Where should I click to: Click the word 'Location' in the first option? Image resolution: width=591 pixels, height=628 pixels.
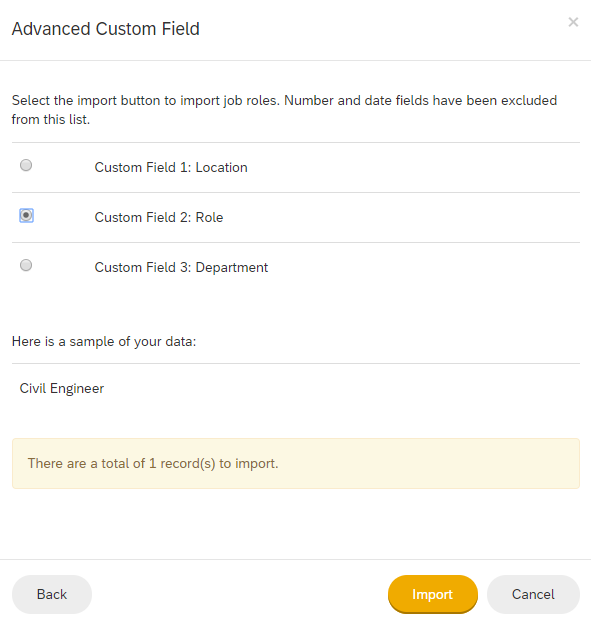[221, 167]
